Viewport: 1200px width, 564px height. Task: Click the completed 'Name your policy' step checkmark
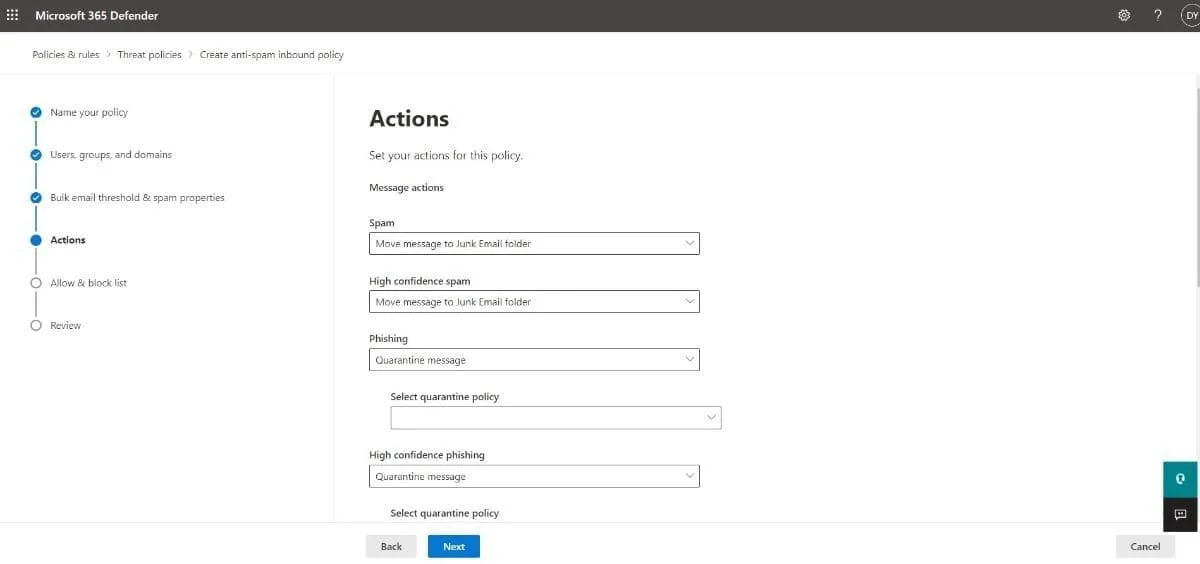click(36, 112)
